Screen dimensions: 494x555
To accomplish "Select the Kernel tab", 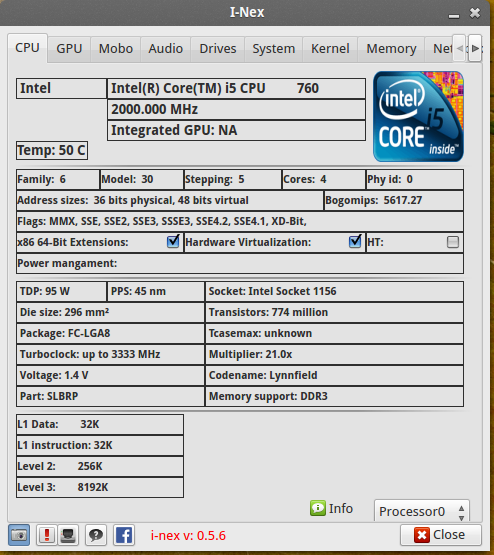I will tap(330, 49).
